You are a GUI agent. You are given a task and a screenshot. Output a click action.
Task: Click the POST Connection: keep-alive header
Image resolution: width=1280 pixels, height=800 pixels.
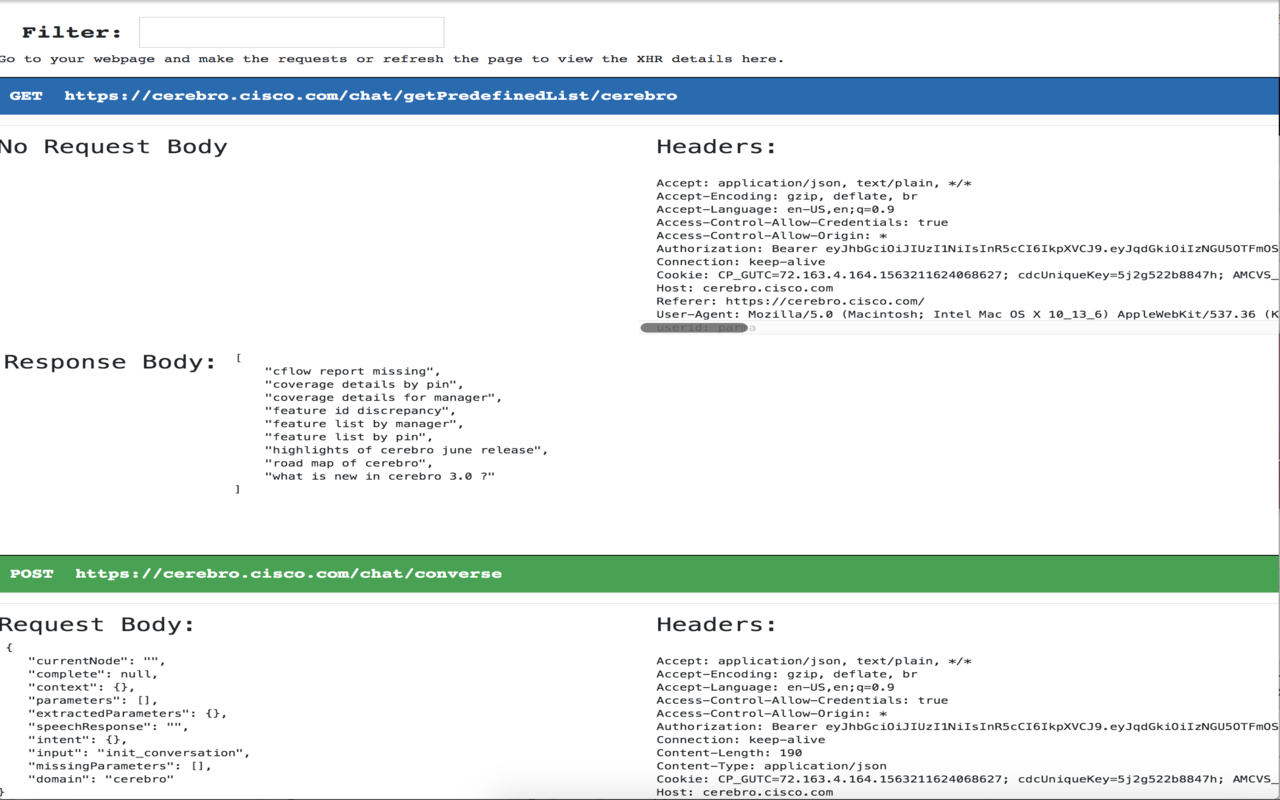pos(741,739)
